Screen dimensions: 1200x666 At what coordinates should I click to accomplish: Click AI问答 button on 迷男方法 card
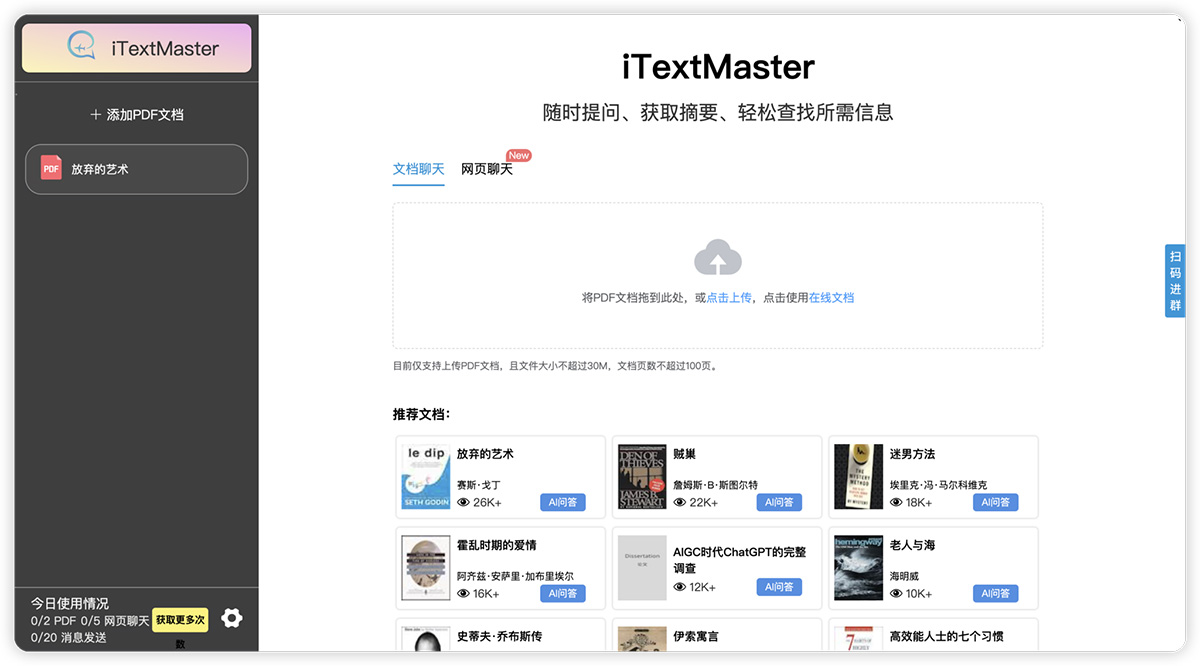pyautogui.click(x=995, y=502)
